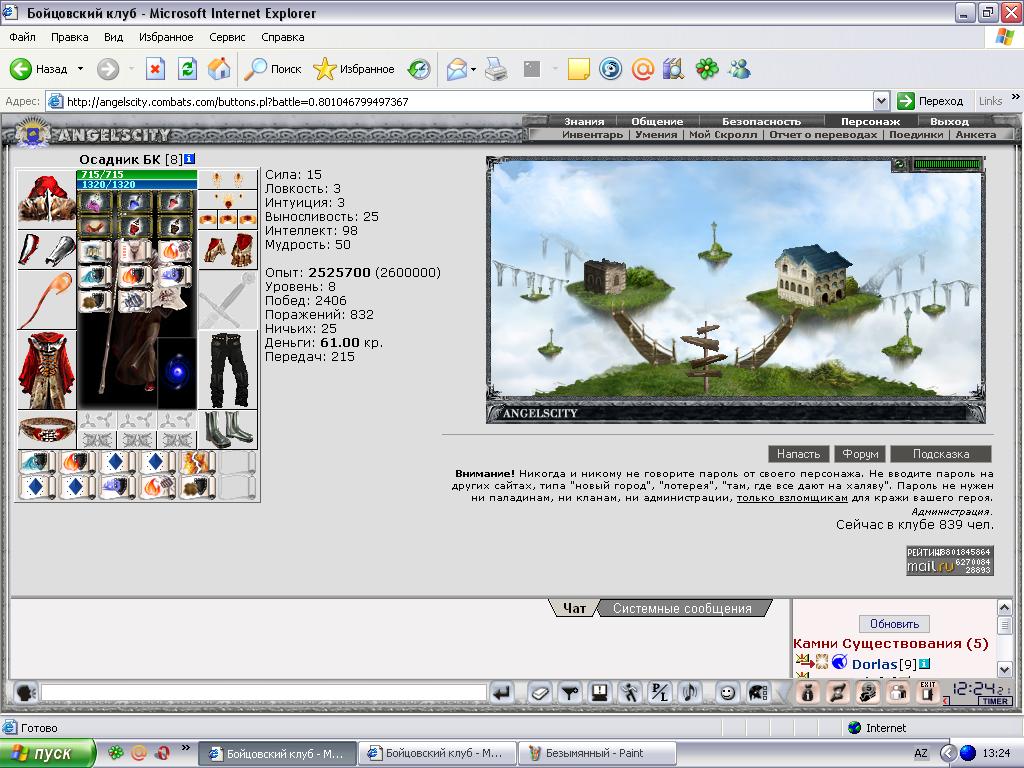
Task: Click the chat message input field
Action: tap(263, 692)
